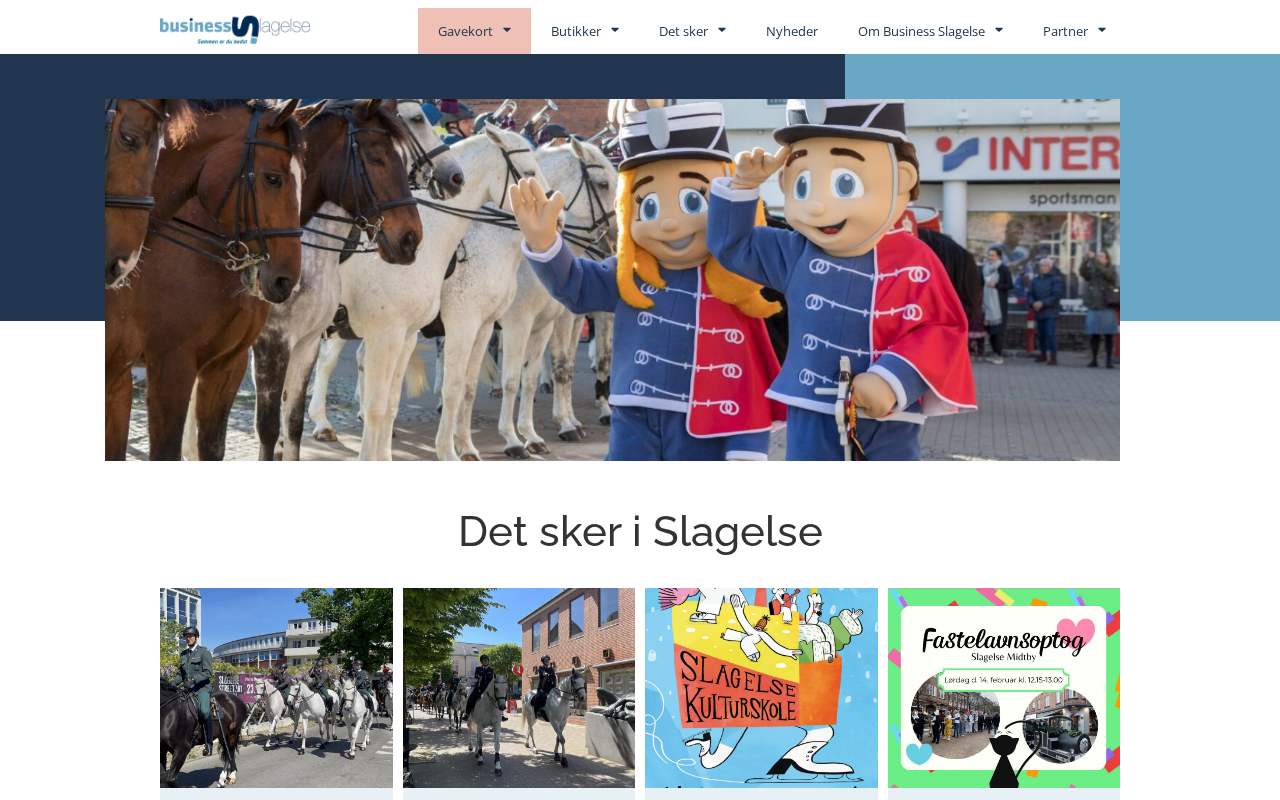This screenshot has height=800, width=1280.
Task: Open the Butikker menu item
Action: coord(576,31)
